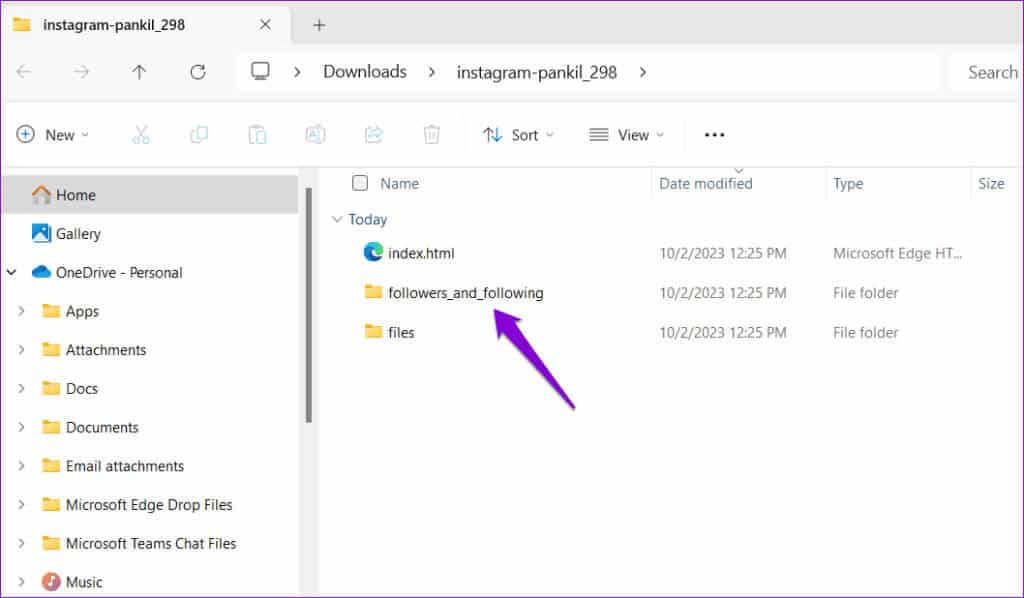
Task: Expand chevron after Downloads breadcrumb
Action: pyautogui.click(x=432, y=72)
